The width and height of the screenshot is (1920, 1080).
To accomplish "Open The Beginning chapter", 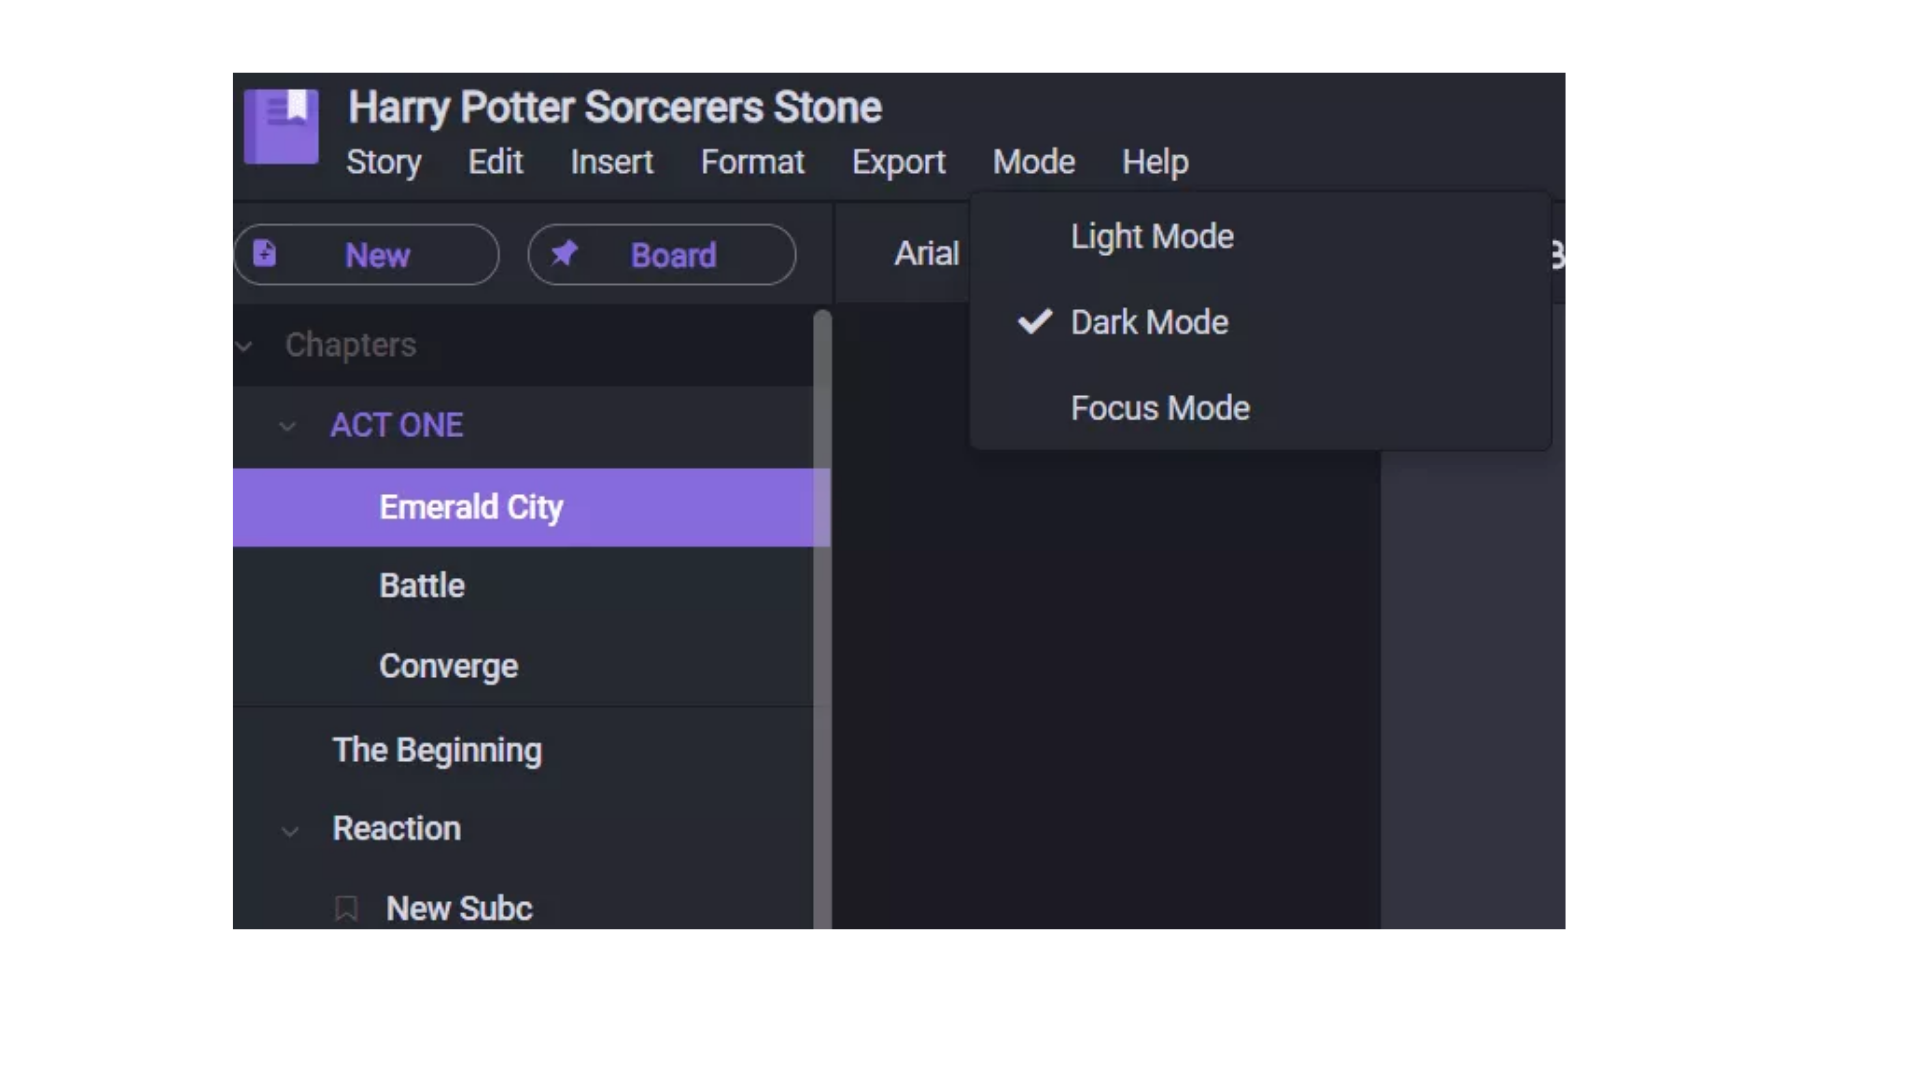I will (437, 750).
